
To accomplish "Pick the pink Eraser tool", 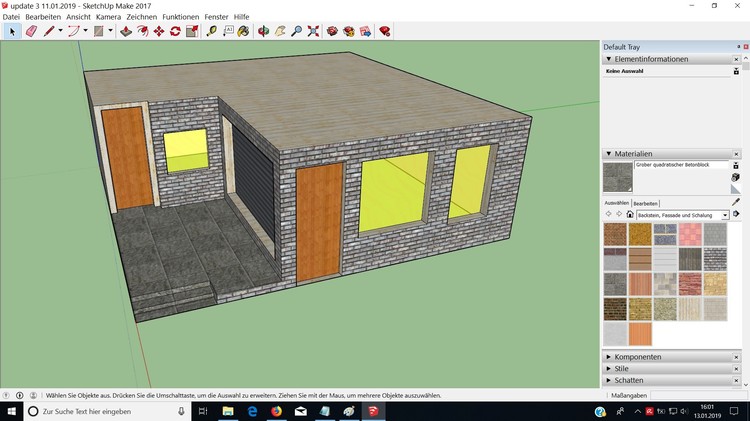I will point(31,32).
